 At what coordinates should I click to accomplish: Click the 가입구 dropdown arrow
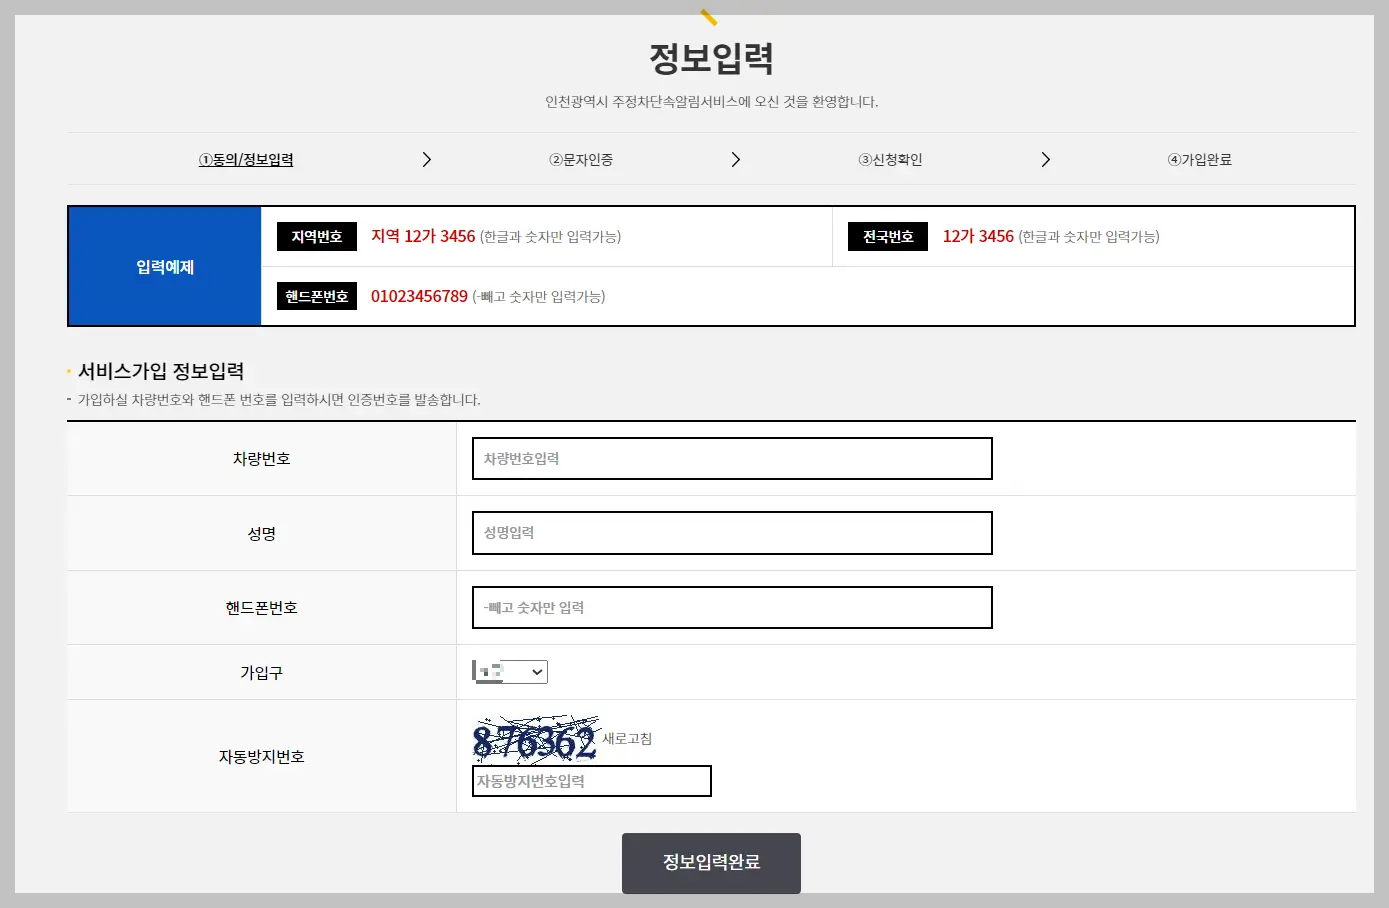536,671
